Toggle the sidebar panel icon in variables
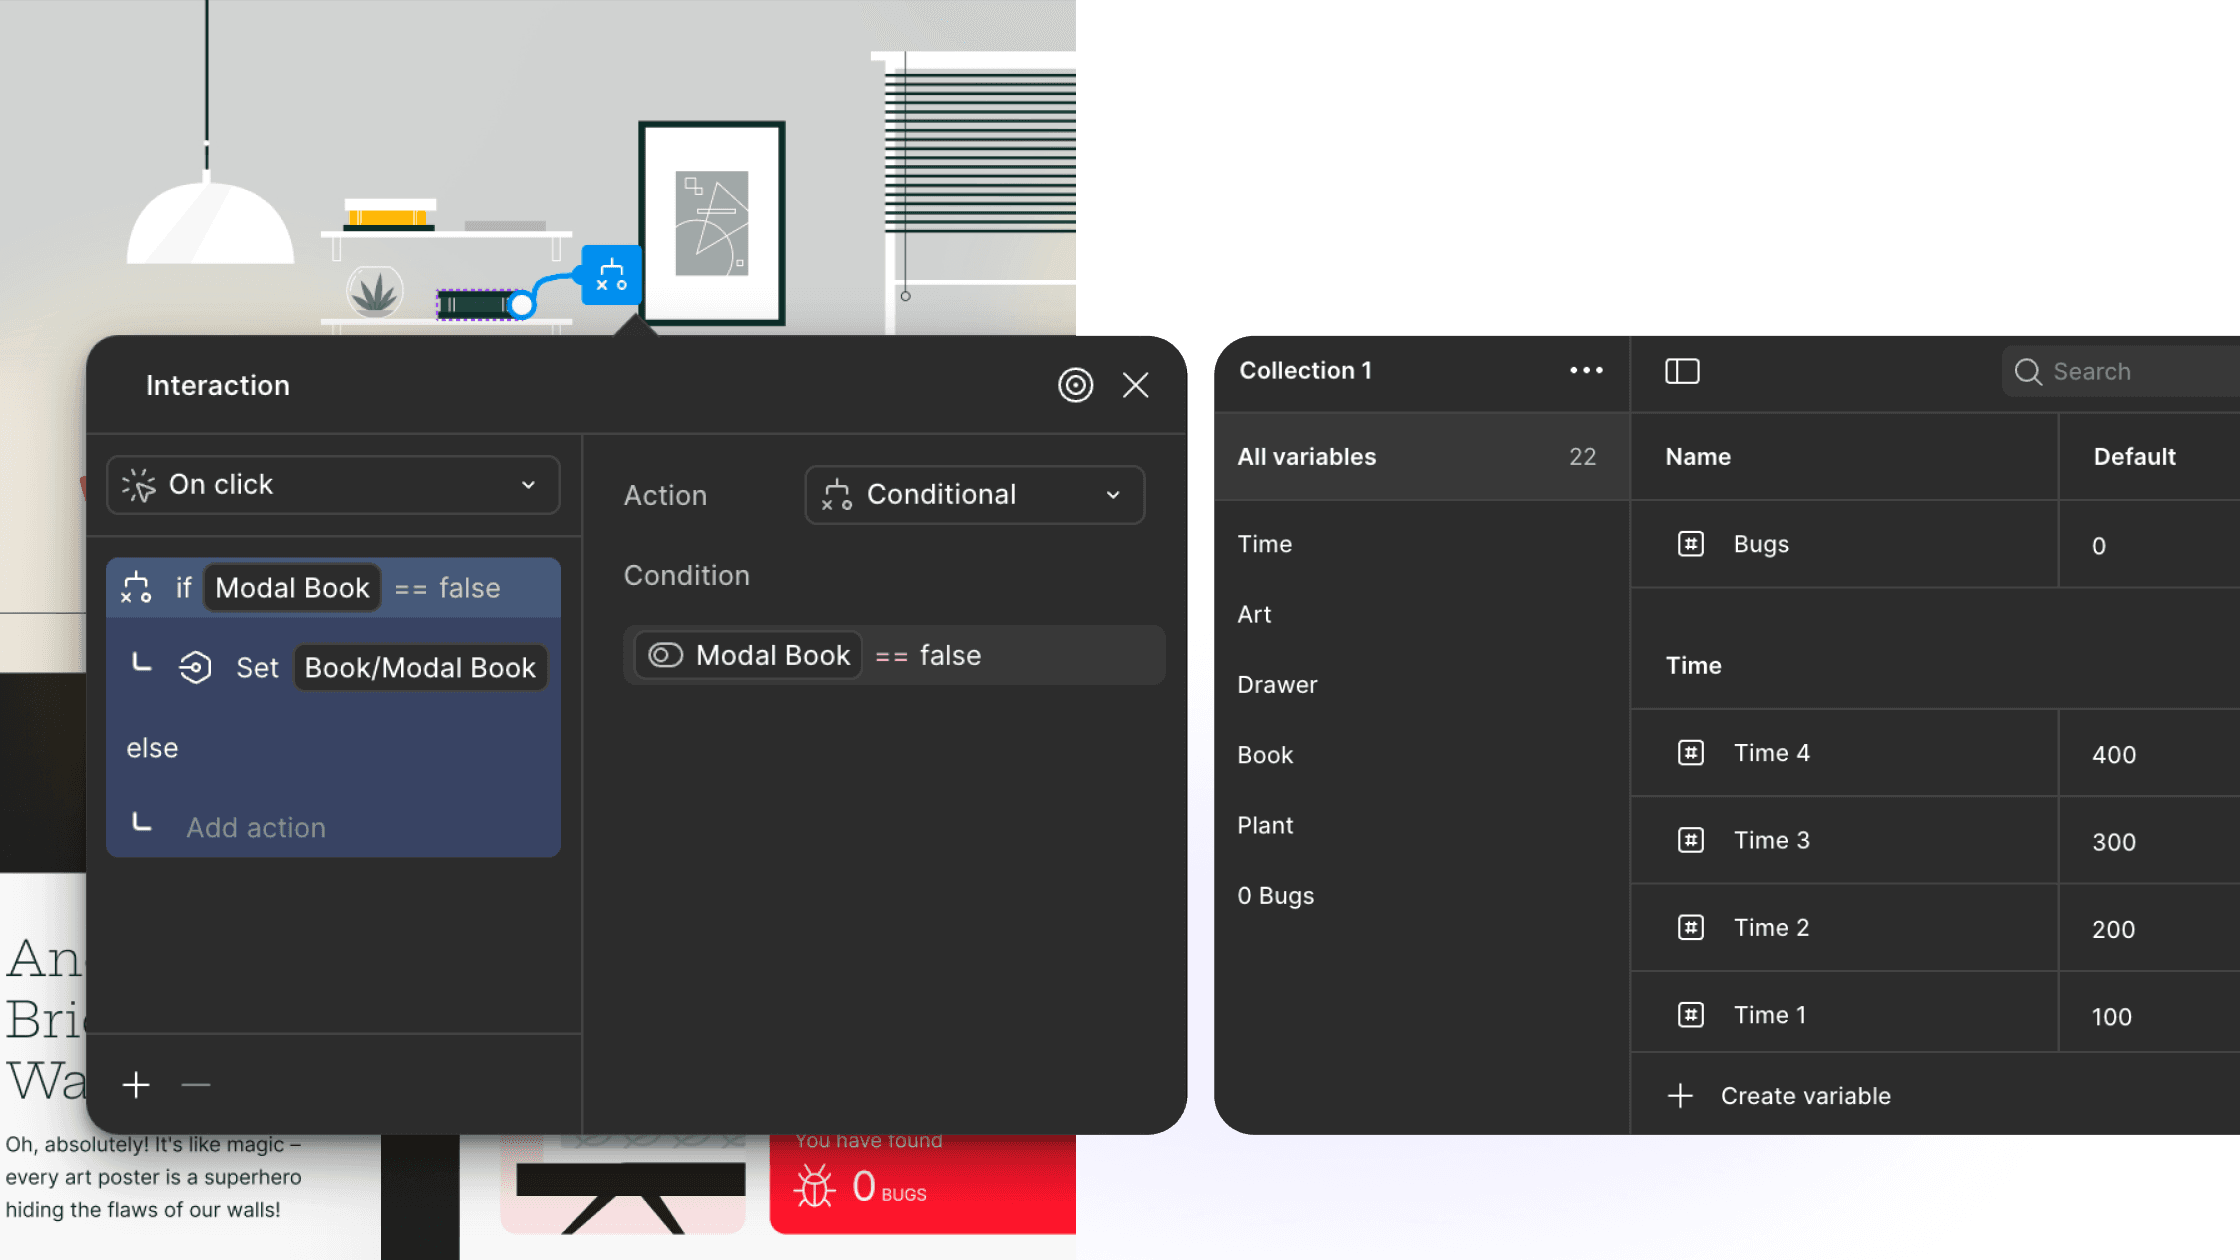Image resolution: width=2240 pixels, height=1260 pixels. [x=1682, y=371]
